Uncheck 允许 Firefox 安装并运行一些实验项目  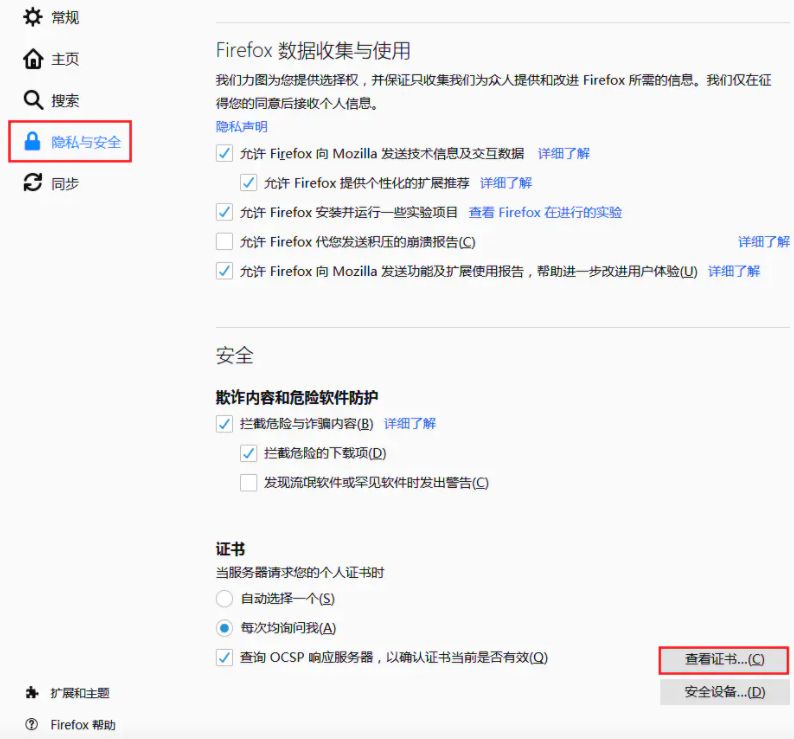224,212
